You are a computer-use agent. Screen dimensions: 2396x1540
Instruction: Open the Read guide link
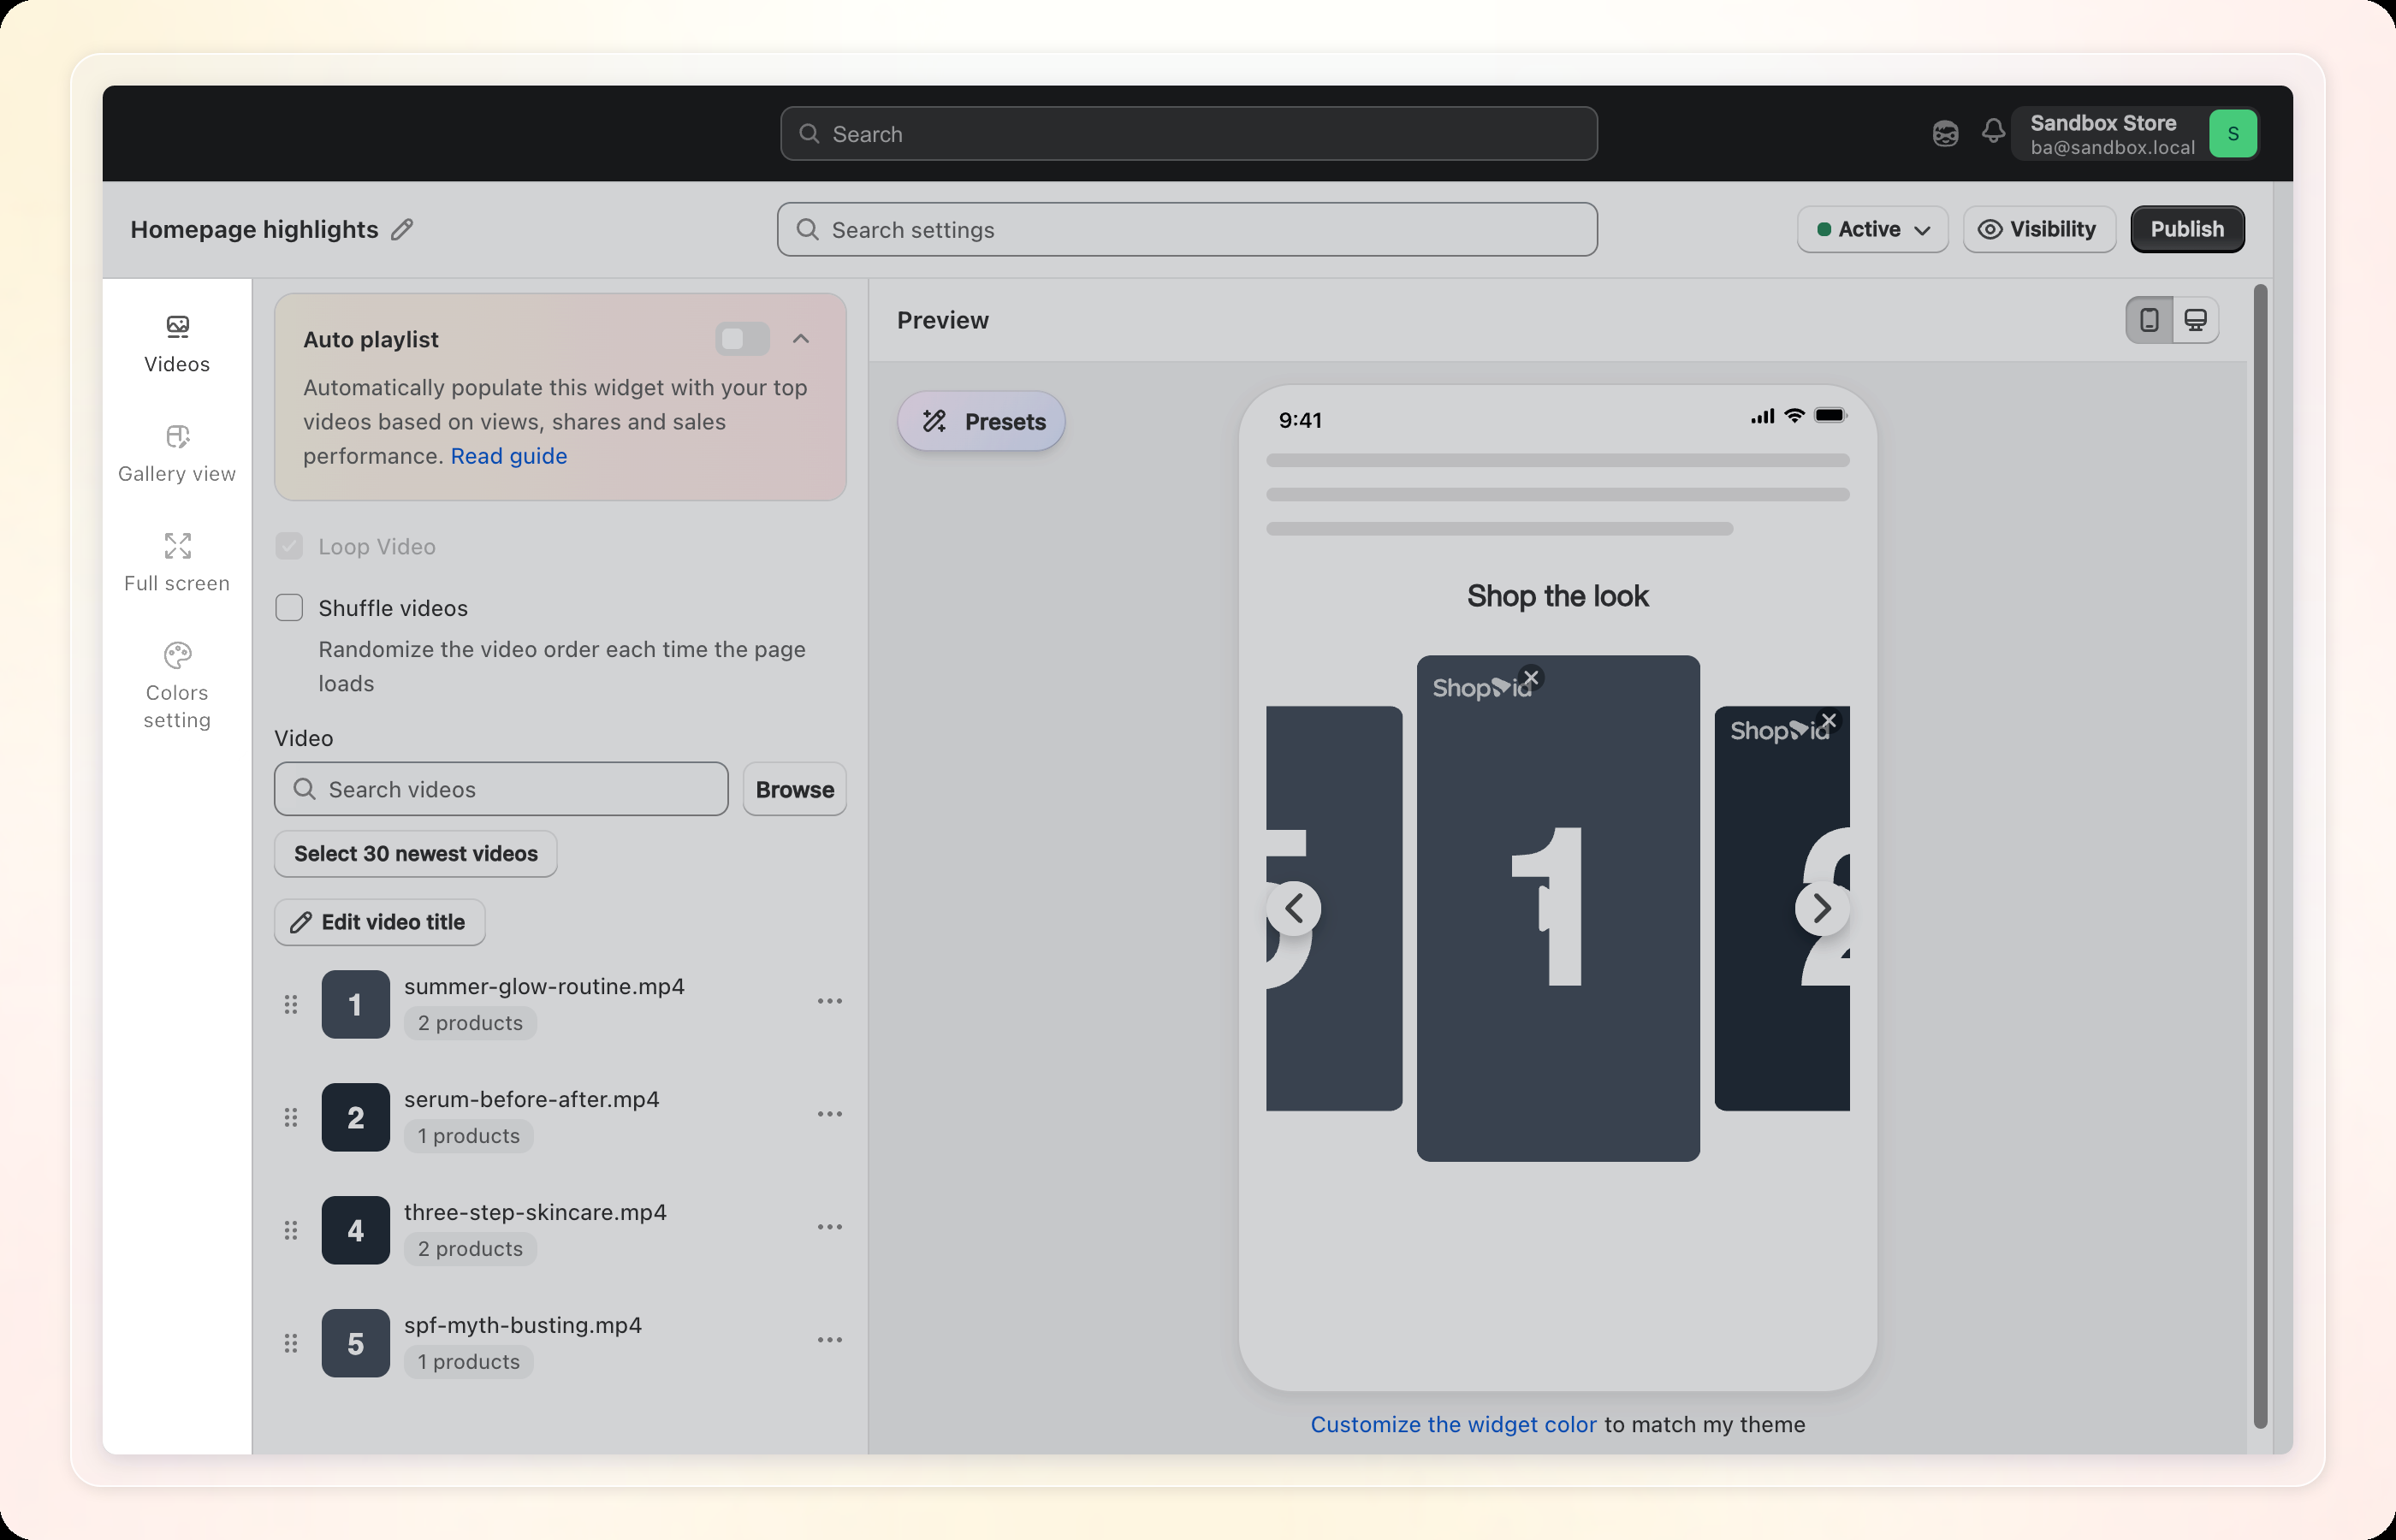[509, 456]
